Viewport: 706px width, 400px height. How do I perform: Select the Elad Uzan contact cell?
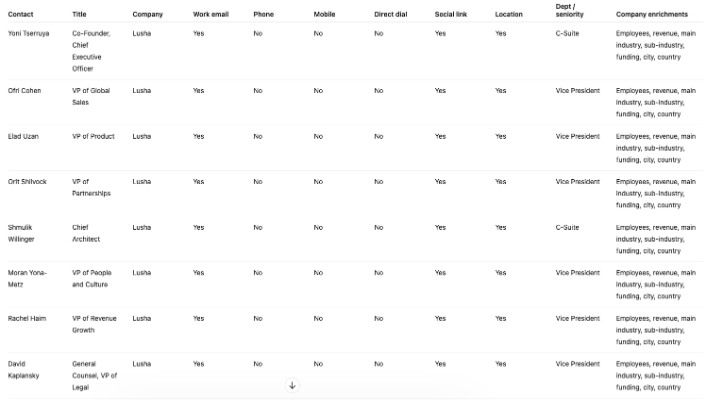[x=23, y=136]
